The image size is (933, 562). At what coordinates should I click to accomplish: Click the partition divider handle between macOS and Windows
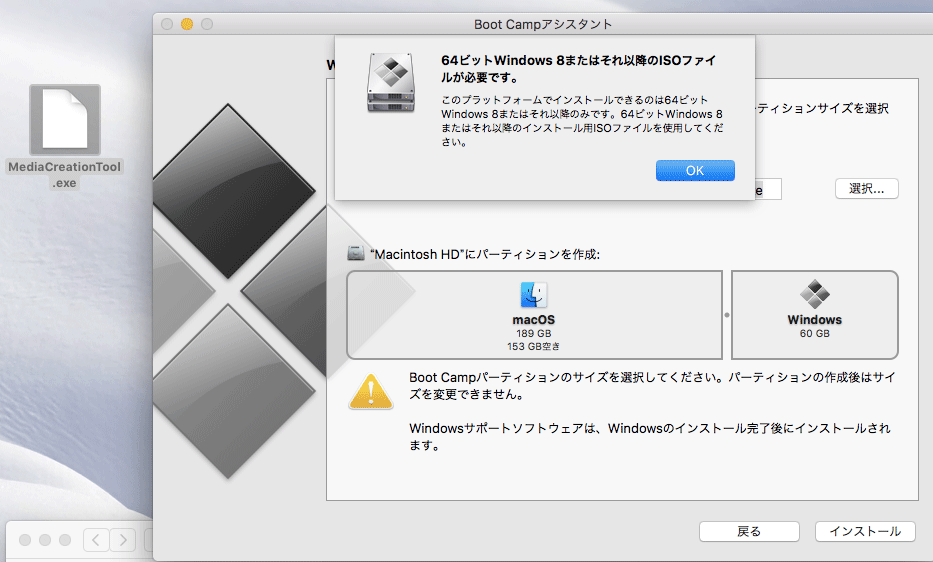pyautogui.click(x=727, y=315)
